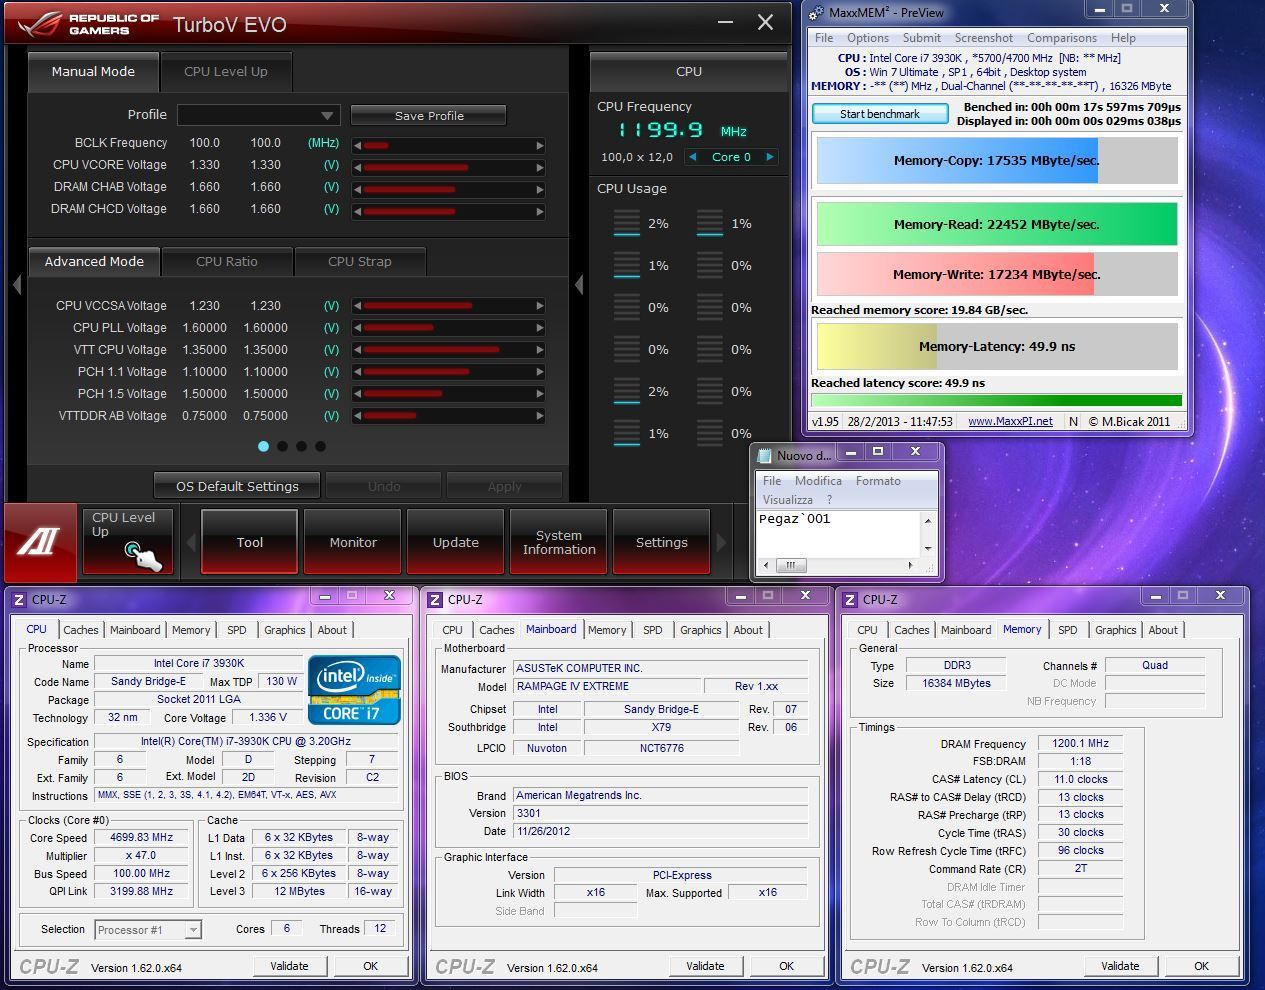This screenshot has width=1265, height=990.
Task: Adjust CPU VCORE Voltage slider
Action: pyautogui.click(x=448, y=166)
